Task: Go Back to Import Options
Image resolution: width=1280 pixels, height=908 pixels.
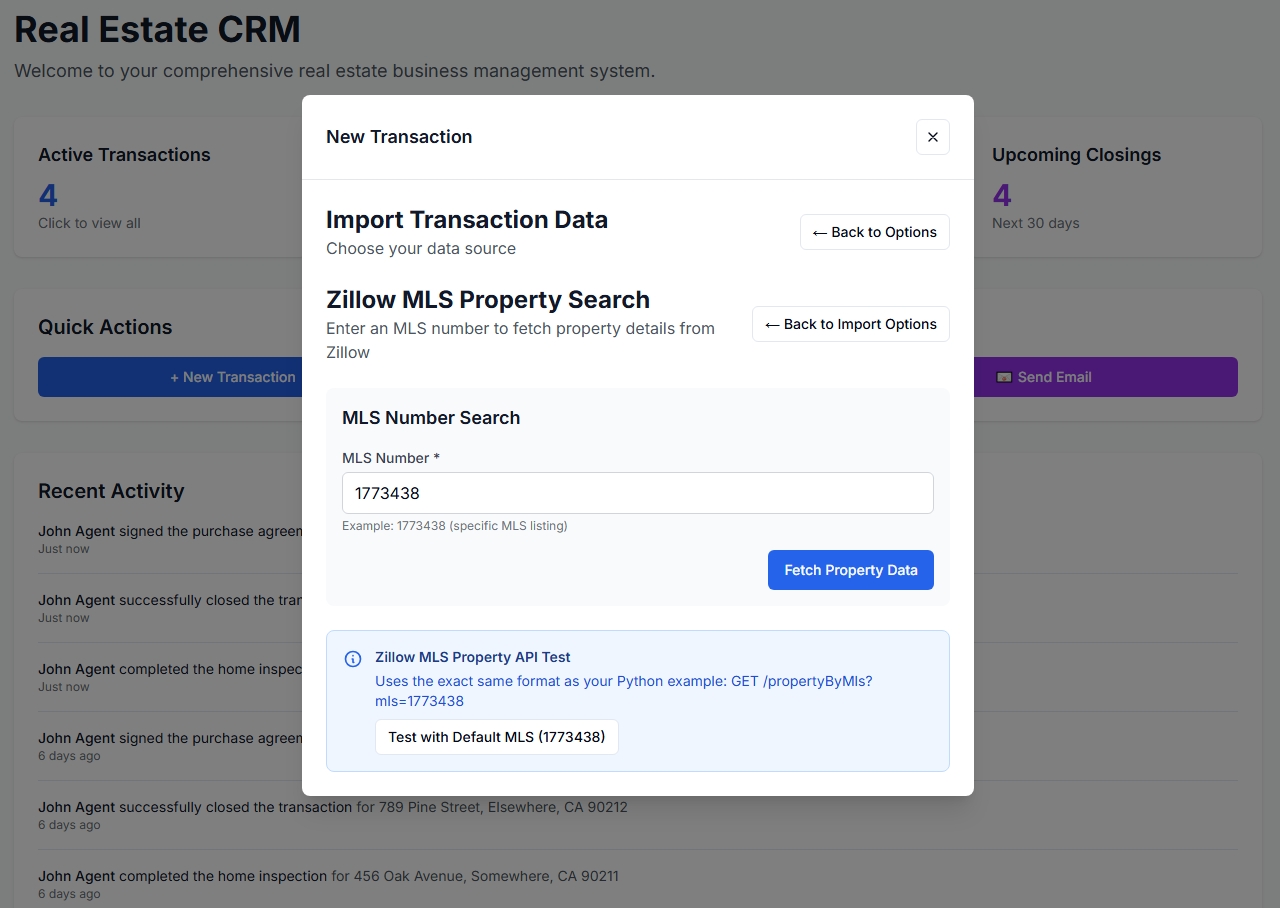Action: (x=850, y=324)
